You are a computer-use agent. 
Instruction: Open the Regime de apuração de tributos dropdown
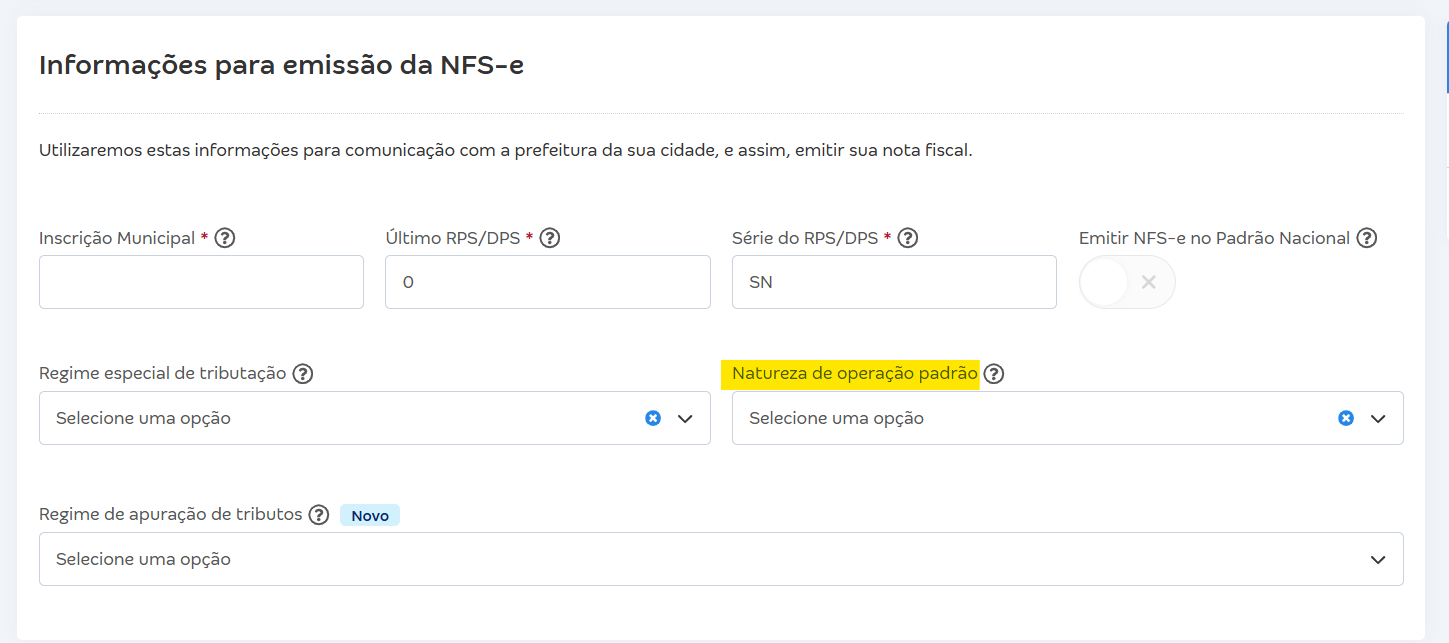tap(1378, 558)
